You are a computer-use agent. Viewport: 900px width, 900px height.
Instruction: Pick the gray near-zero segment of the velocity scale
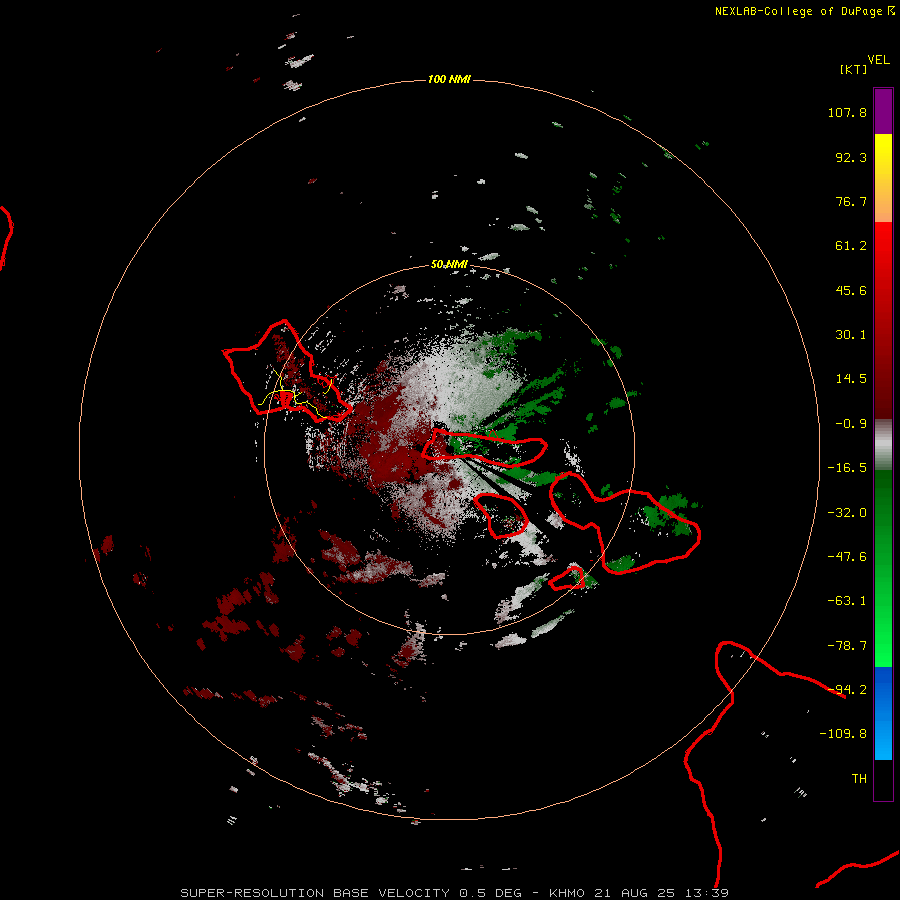(883, 445)
